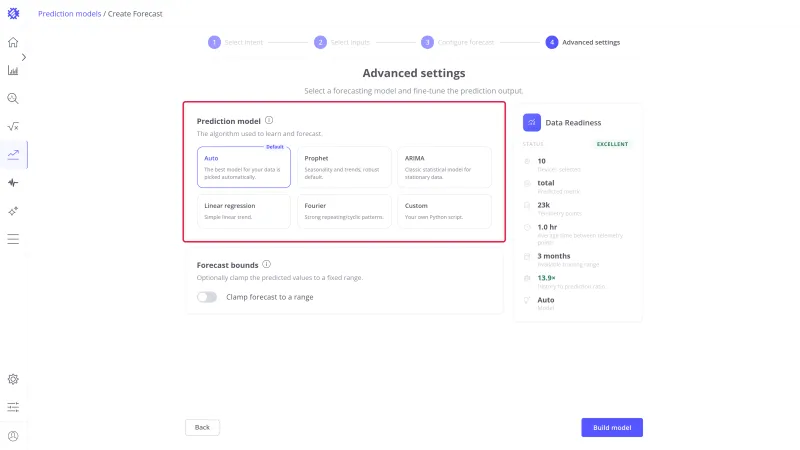The width and height of the screenshot is (800, 450).
Task: Click the Clamp forecast to a range label
Action: coord(269,297)
